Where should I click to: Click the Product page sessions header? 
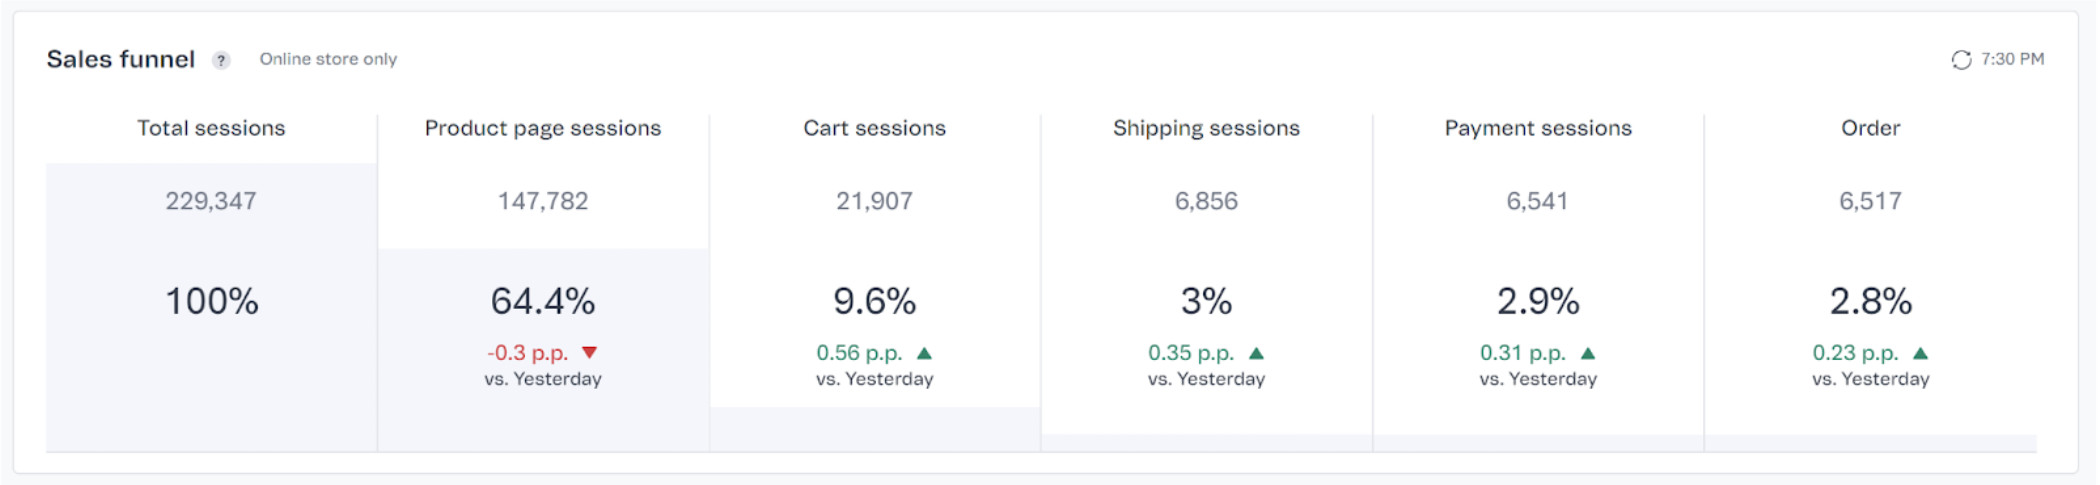(542, 128)
